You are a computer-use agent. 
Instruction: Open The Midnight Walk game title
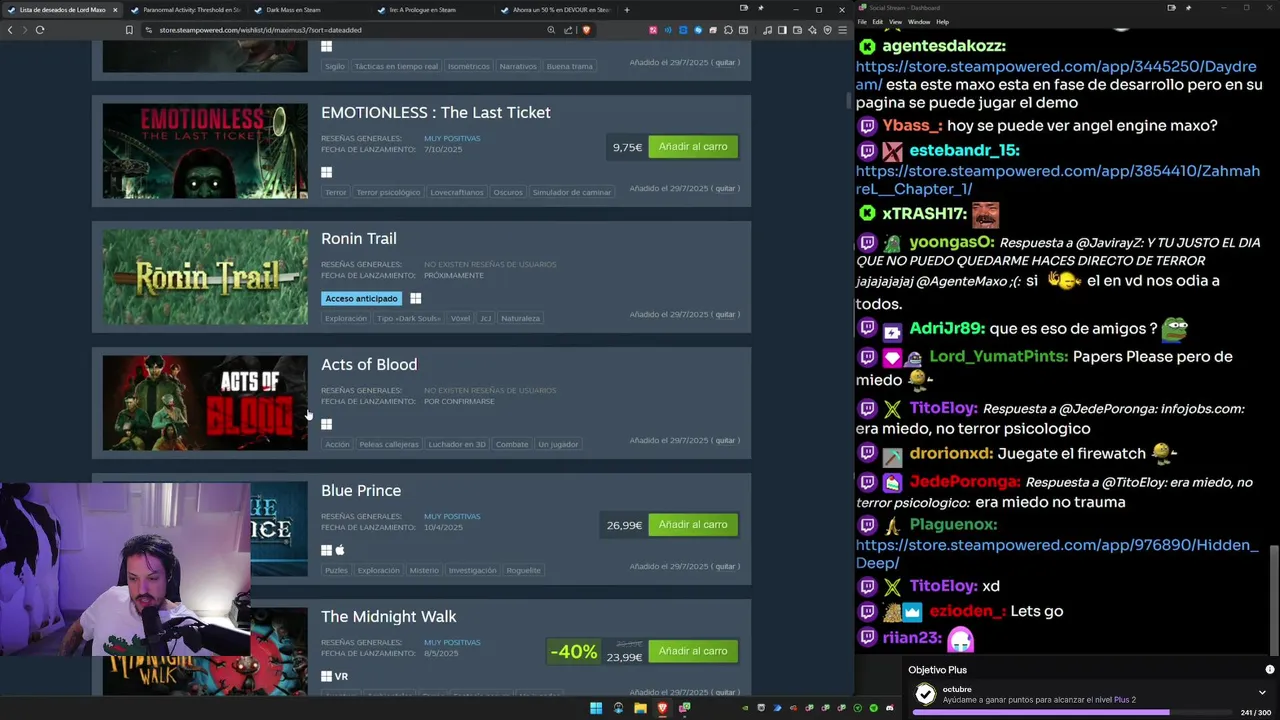click(x=389, y=616)
